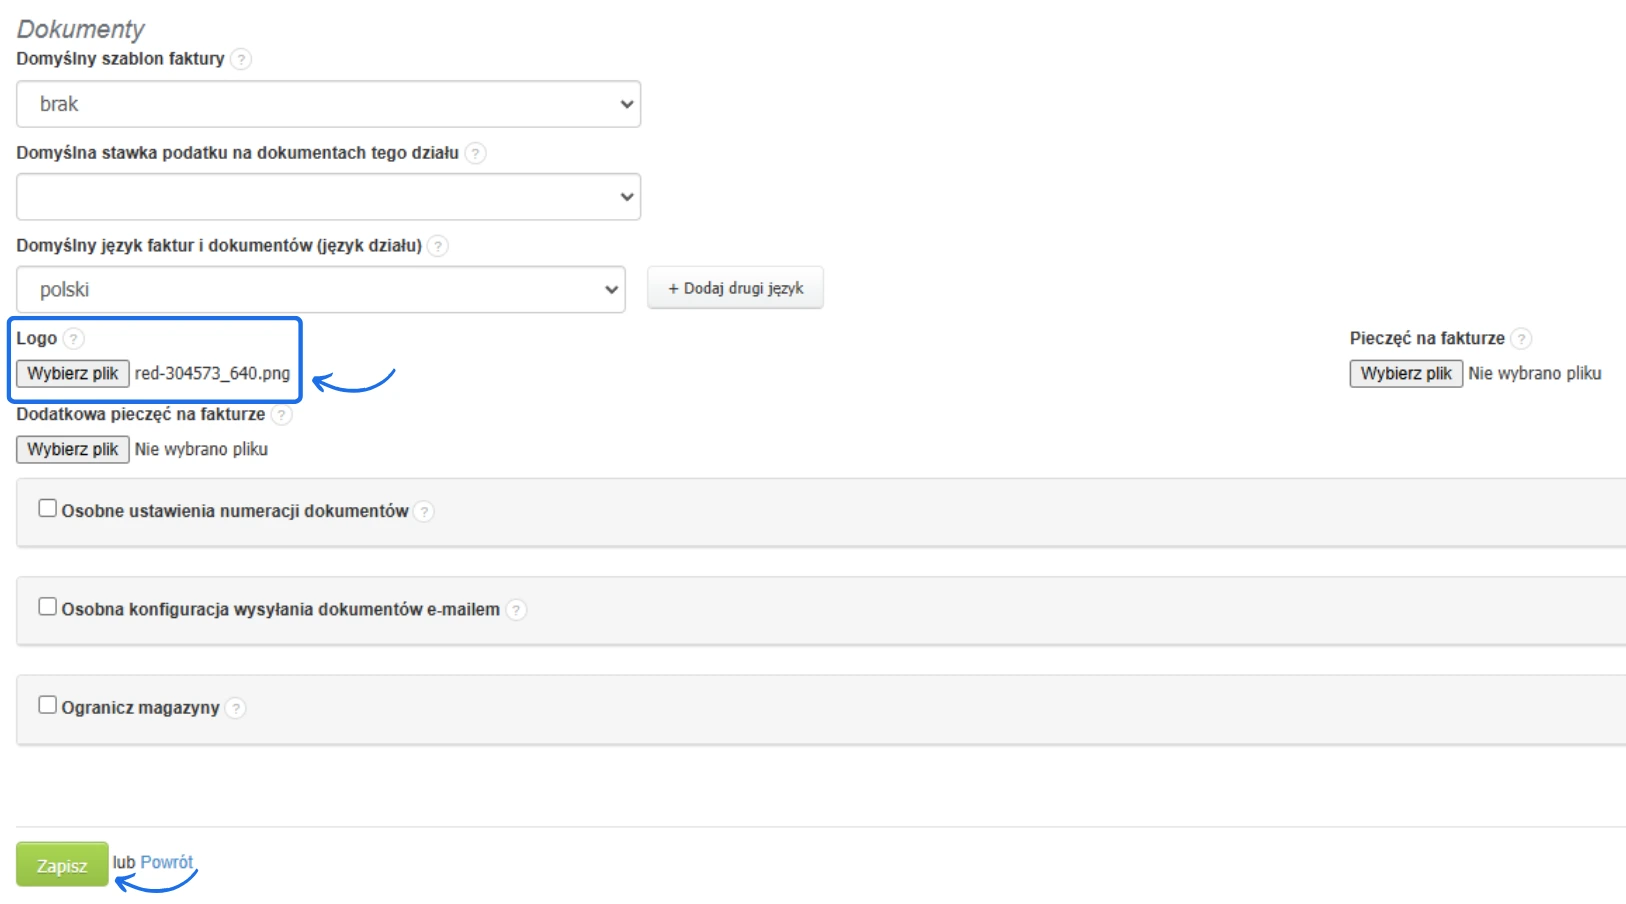Screen dimensions: 1626x904
Task: Open the language dropdown showing polski
Action: pyautogui.click(x=321, y=290)
